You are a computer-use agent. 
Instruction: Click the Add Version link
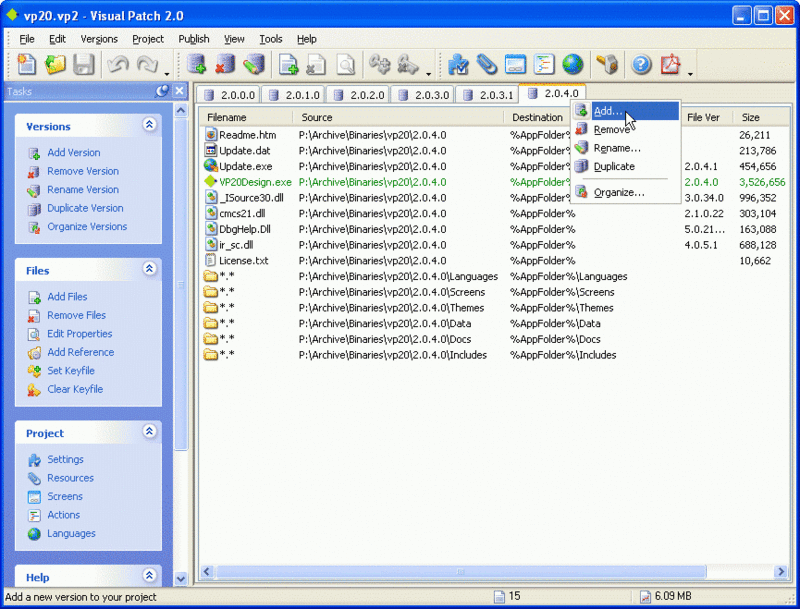(73, 153)
